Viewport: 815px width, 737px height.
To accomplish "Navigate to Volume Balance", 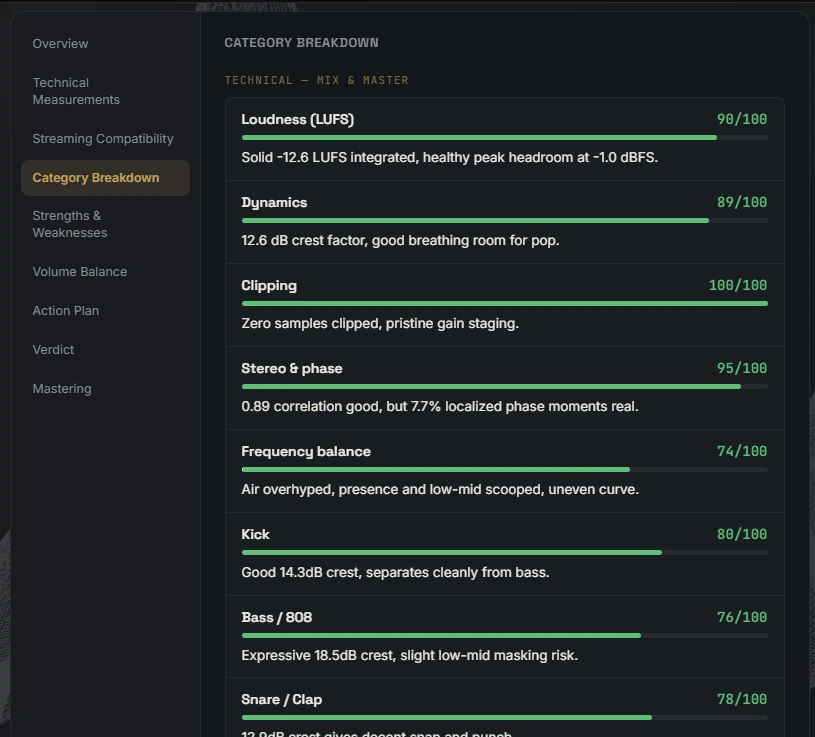I will (x=80, y=272).
